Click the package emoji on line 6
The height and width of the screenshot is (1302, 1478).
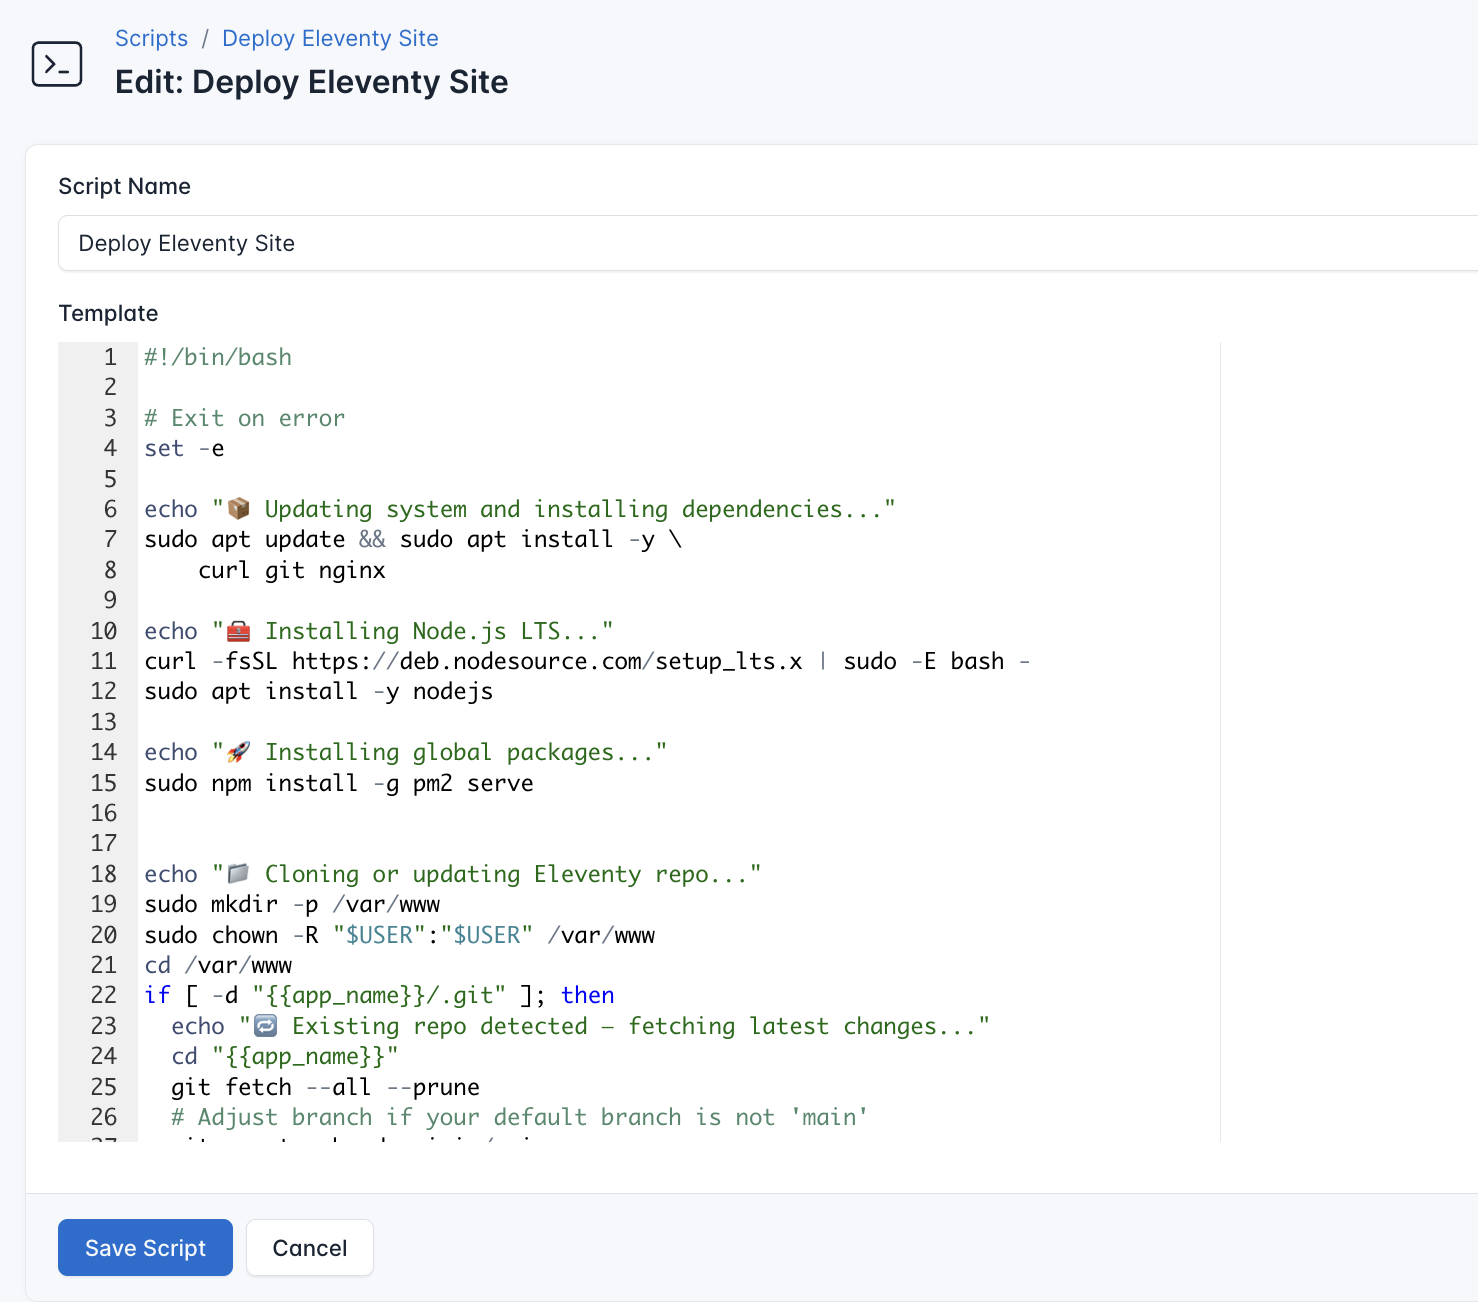237,508
